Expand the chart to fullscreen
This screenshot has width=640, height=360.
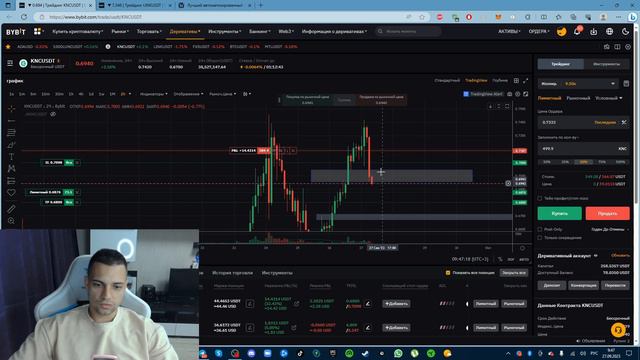click(x=526, y=94)
